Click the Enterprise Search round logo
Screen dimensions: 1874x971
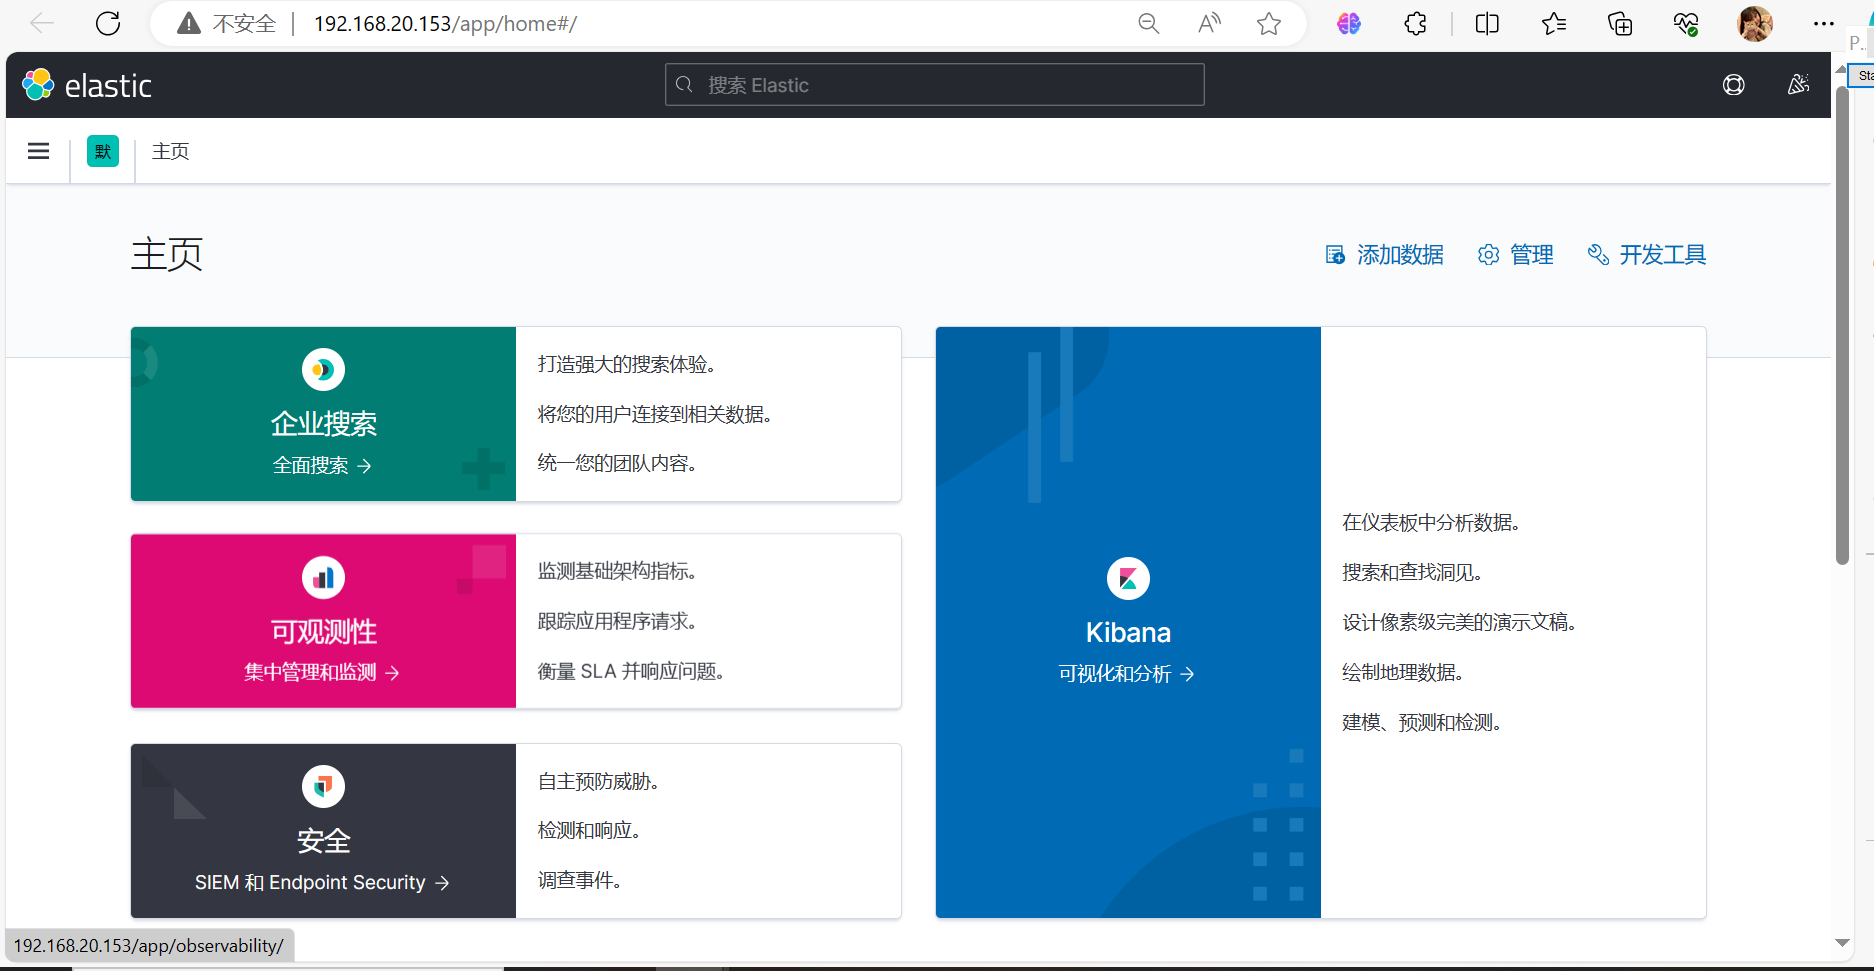(323, 370)
